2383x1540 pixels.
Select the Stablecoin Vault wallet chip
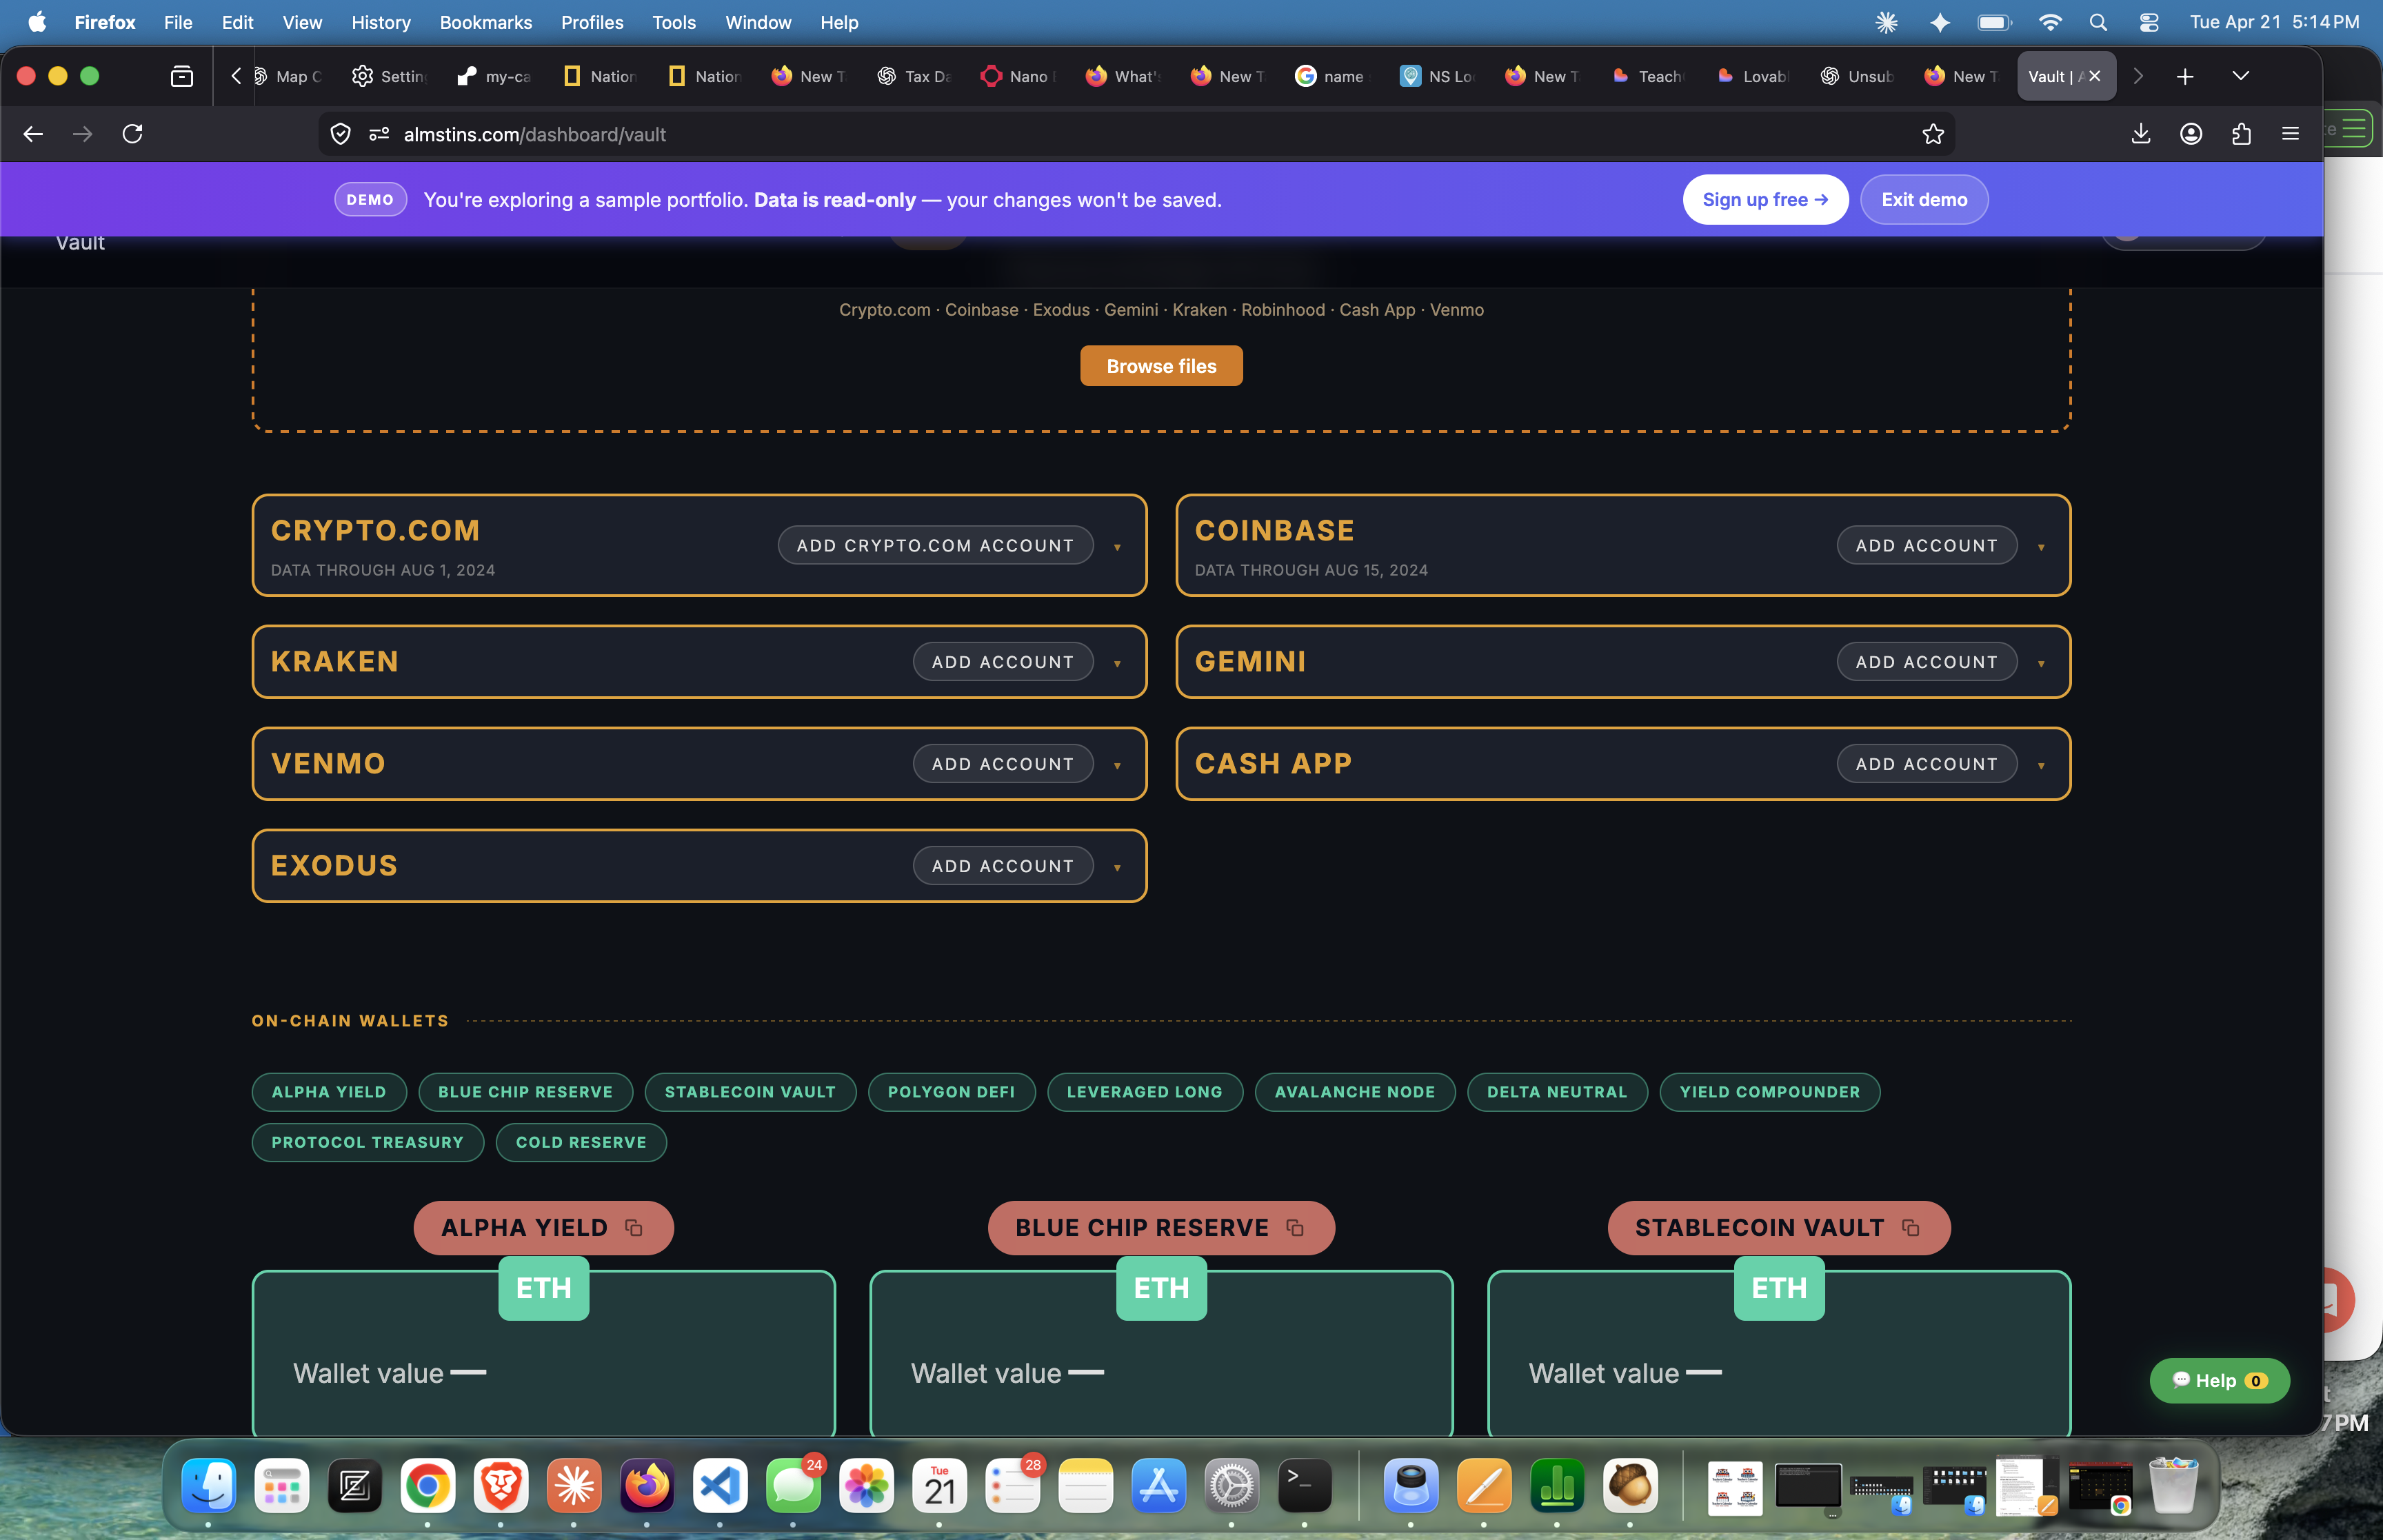click(750, 1092)
